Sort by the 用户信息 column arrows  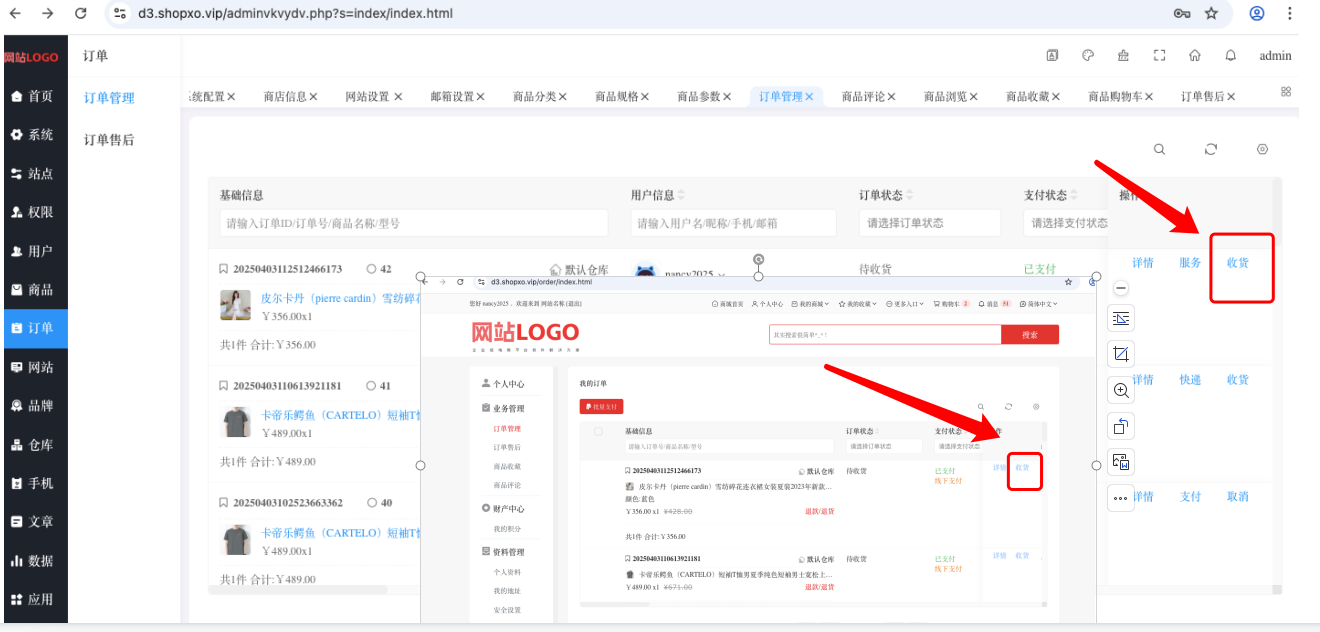[x=681, y=195]
